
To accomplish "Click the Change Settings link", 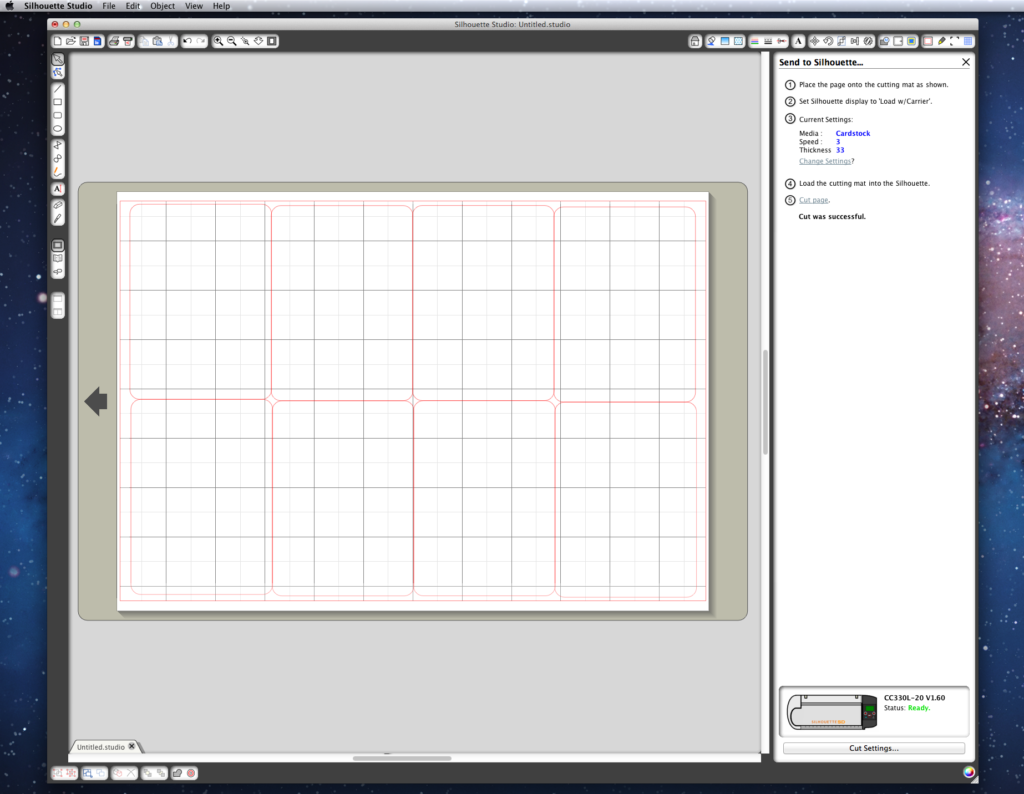I will click(824, 161).
